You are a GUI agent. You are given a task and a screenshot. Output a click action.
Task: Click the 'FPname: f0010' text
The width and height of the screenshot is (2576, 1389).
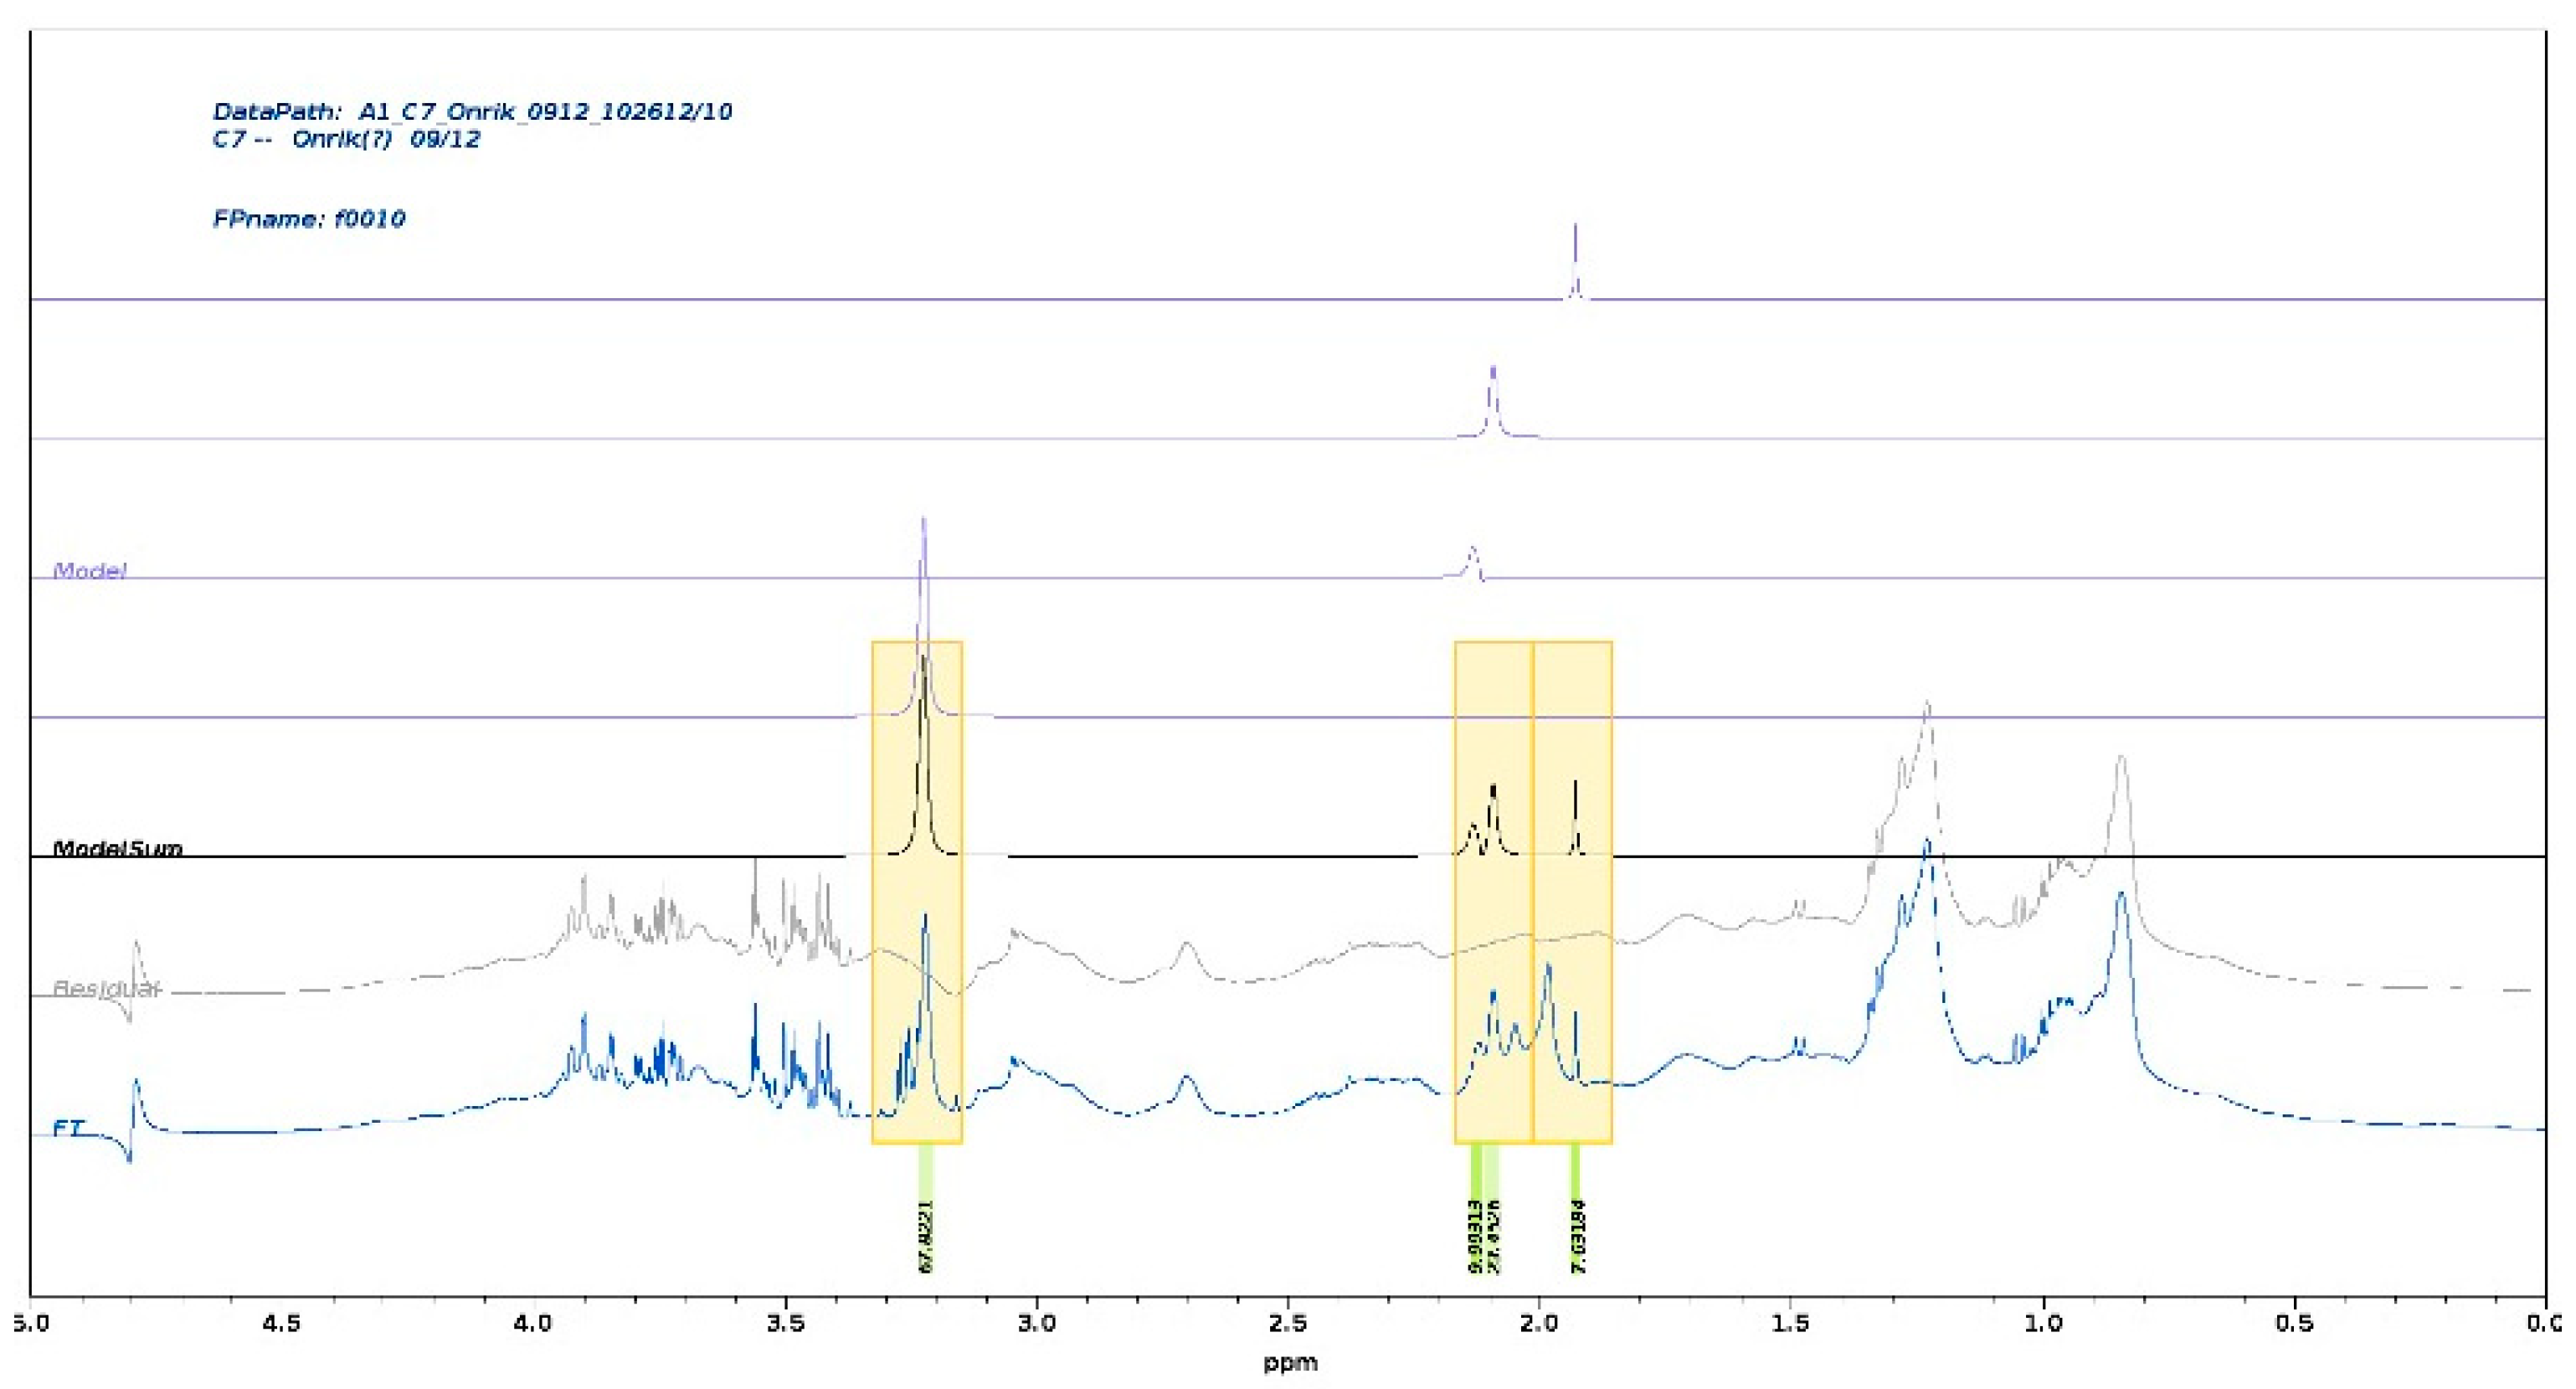[x=309, y=219]
